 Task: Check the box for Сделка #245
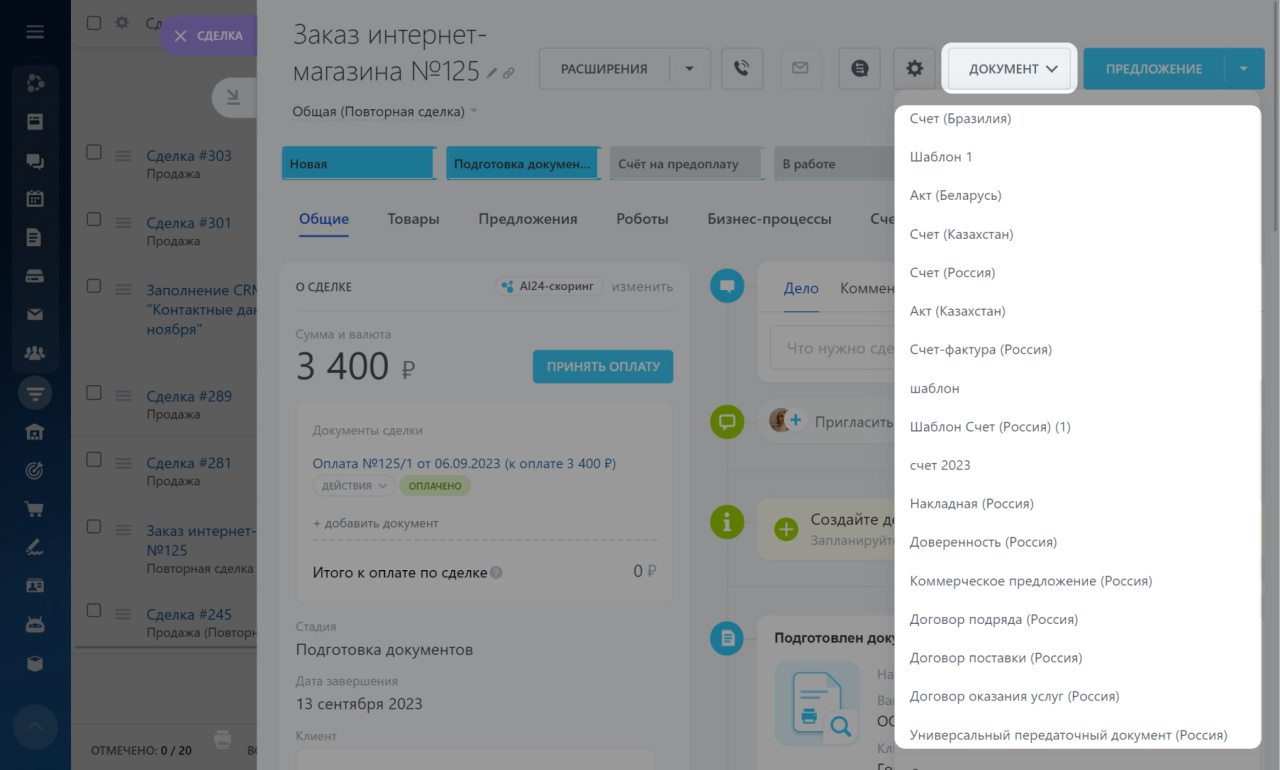94,610
